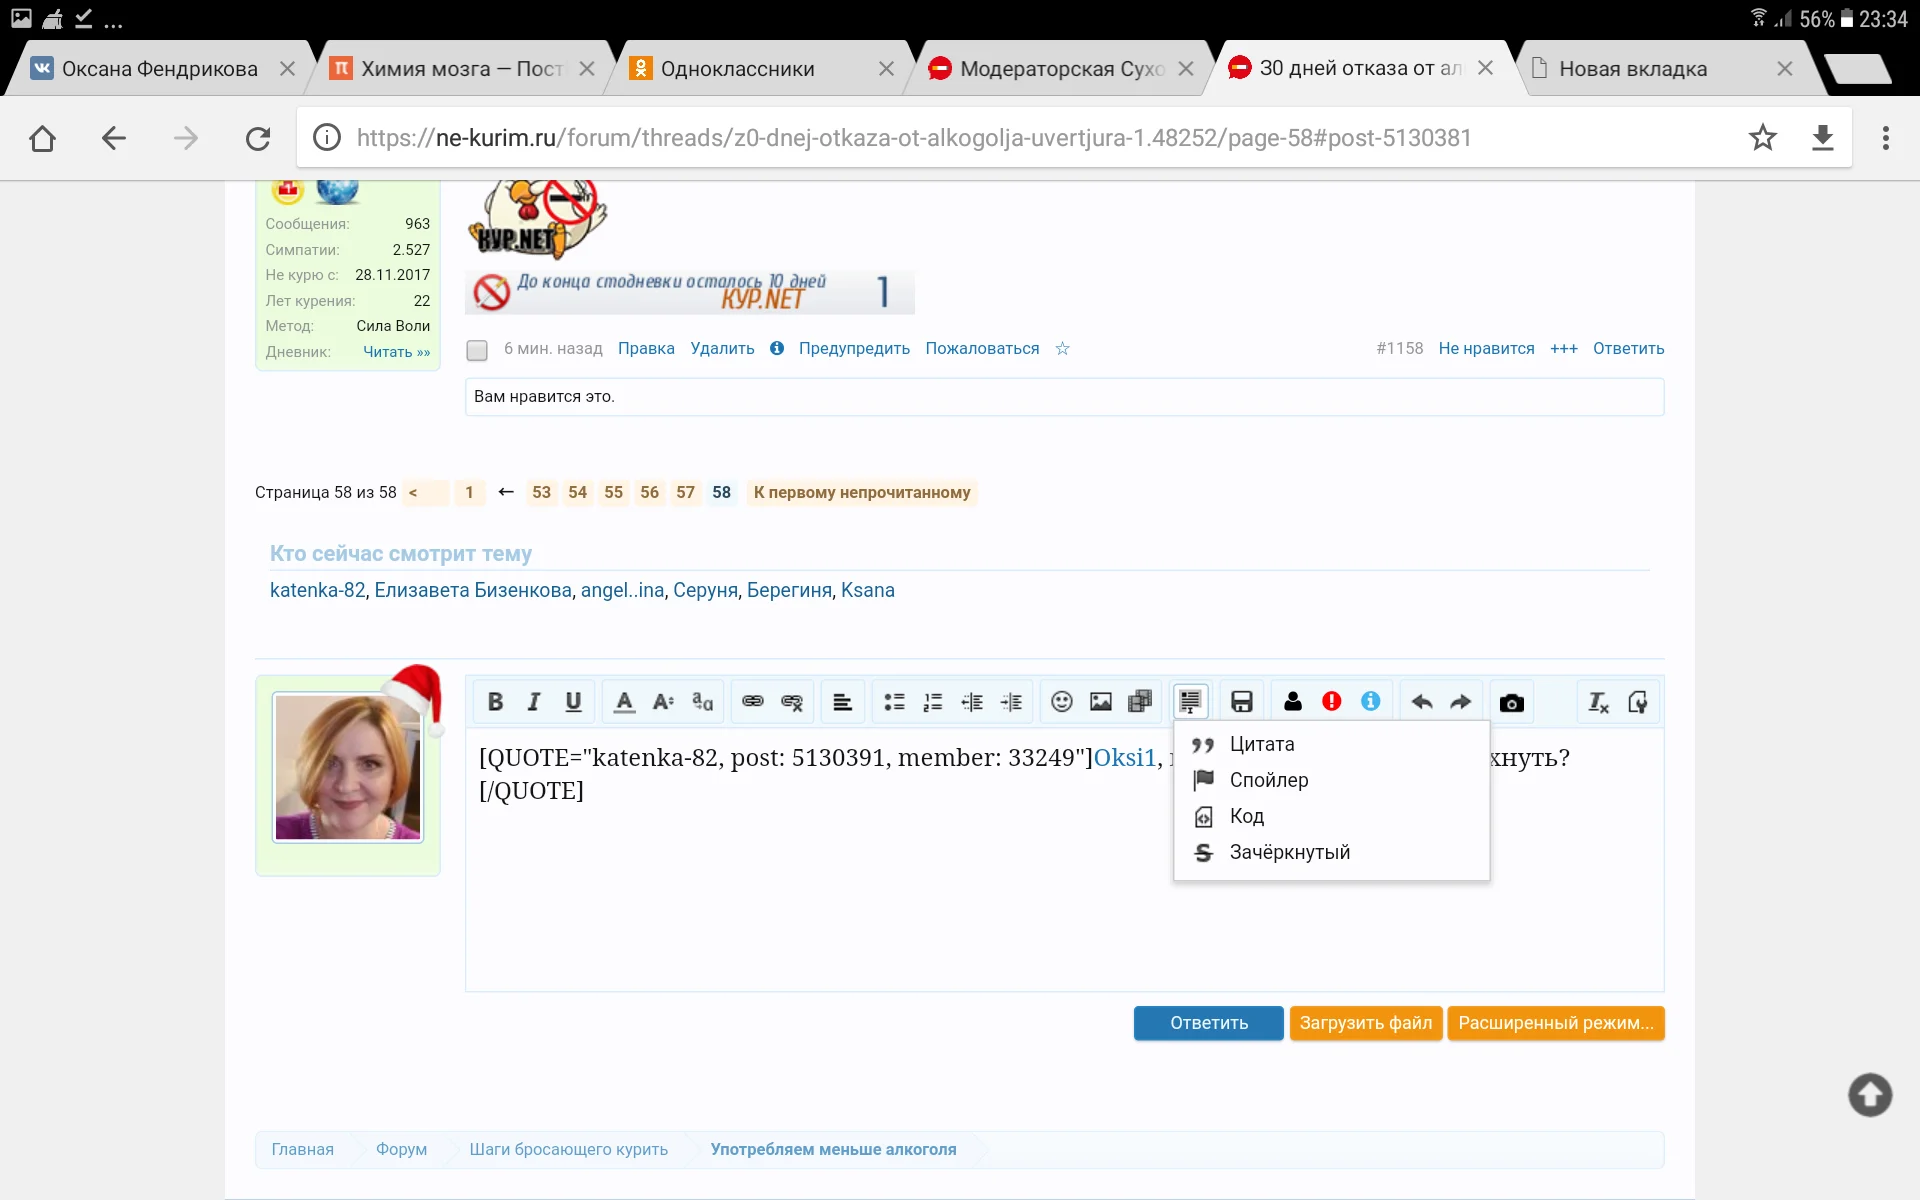
Task: Check the post selection checkbox near the timestamp
Action: point(477,350)
